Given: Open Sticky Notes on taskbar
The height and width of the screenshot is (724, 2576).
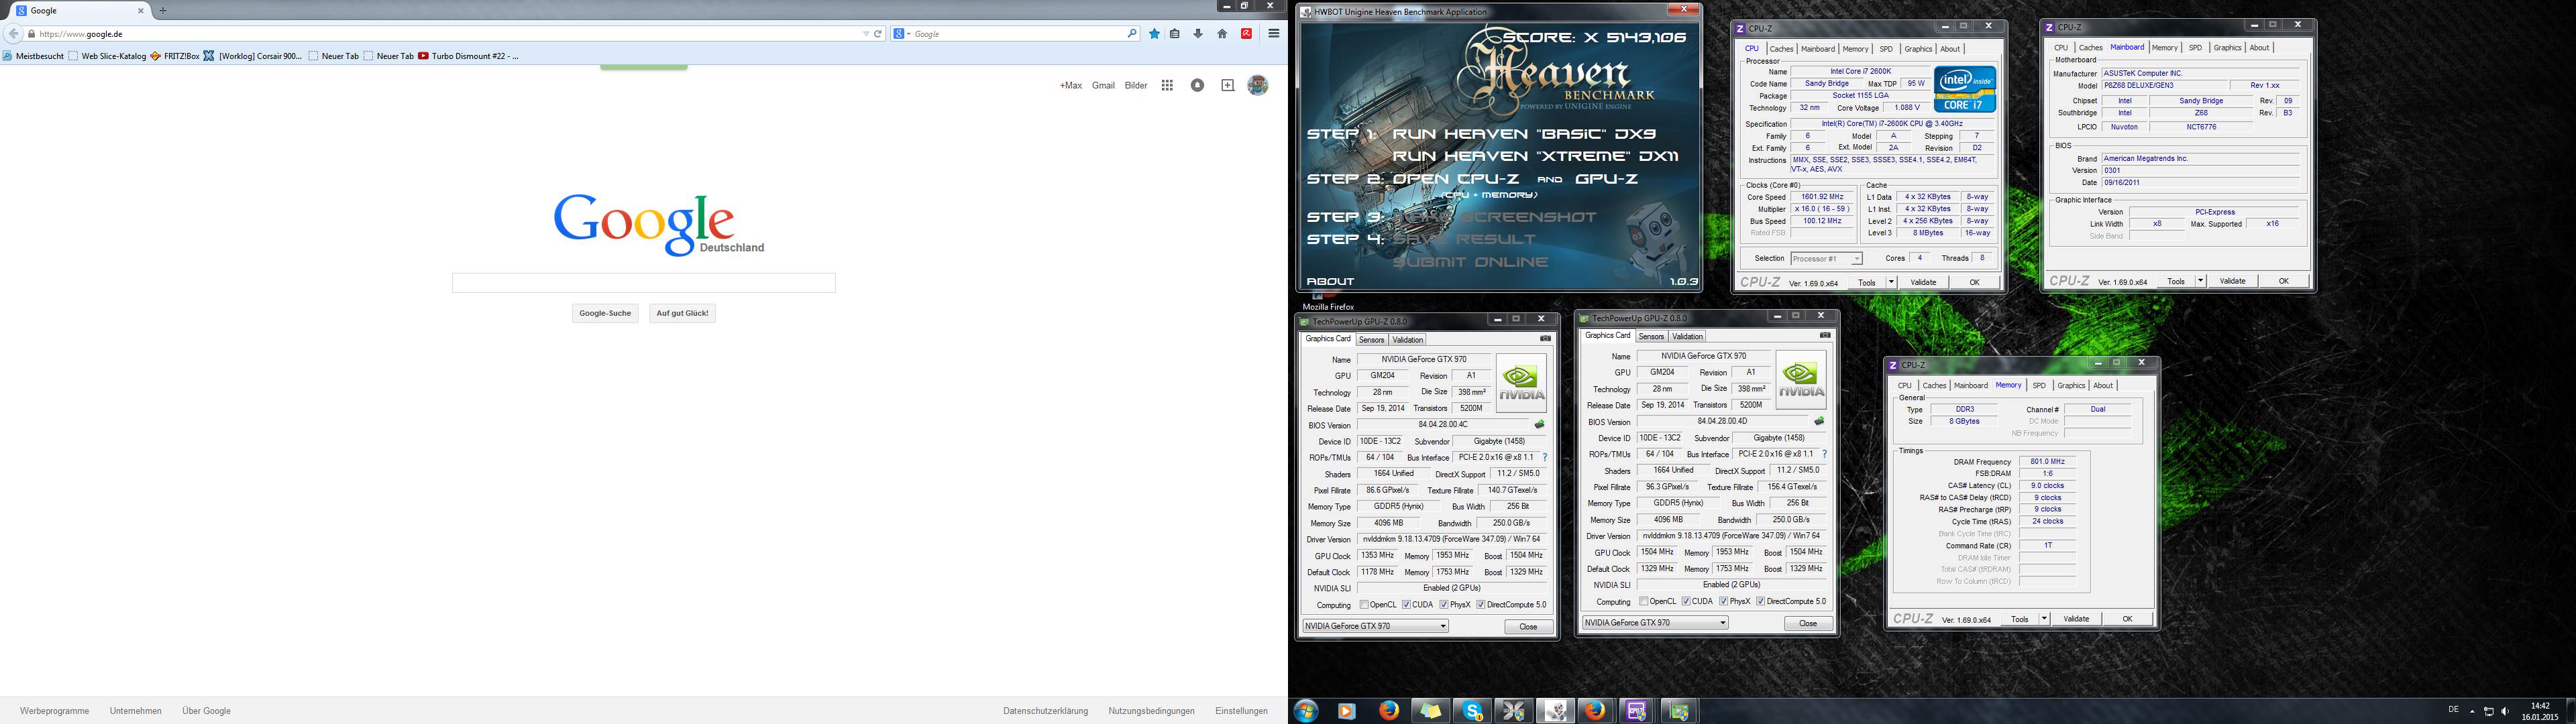Looking at the screenshot, I should (x=1431, y=711).
